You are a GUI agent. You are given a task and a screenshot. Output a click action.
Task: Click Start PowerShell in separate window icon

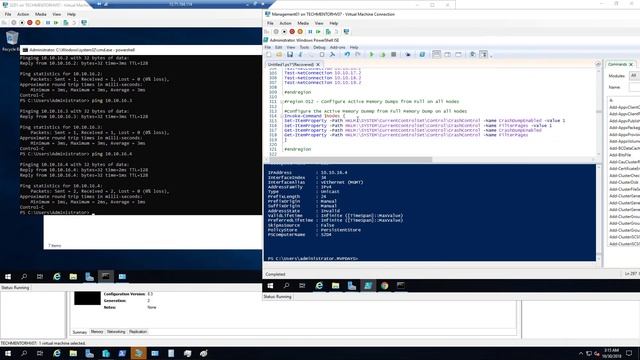click(x=422, y=54)
